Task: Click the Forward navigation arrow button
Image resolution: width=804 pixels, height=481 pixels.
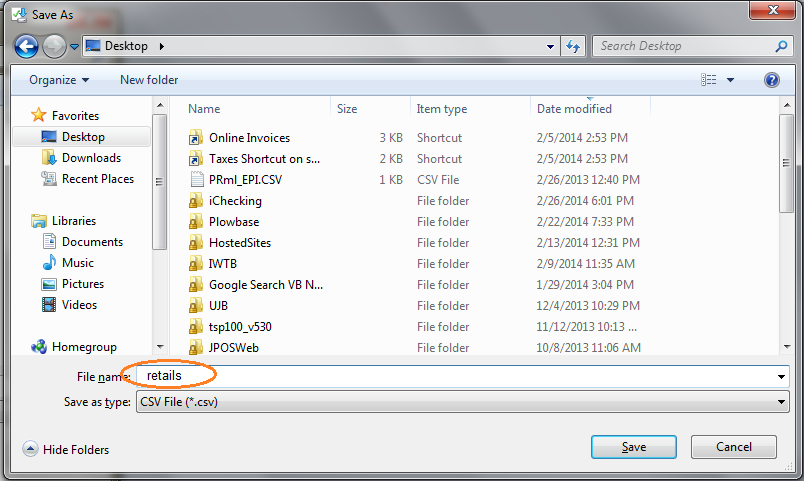Action: [x=54, y=47]
